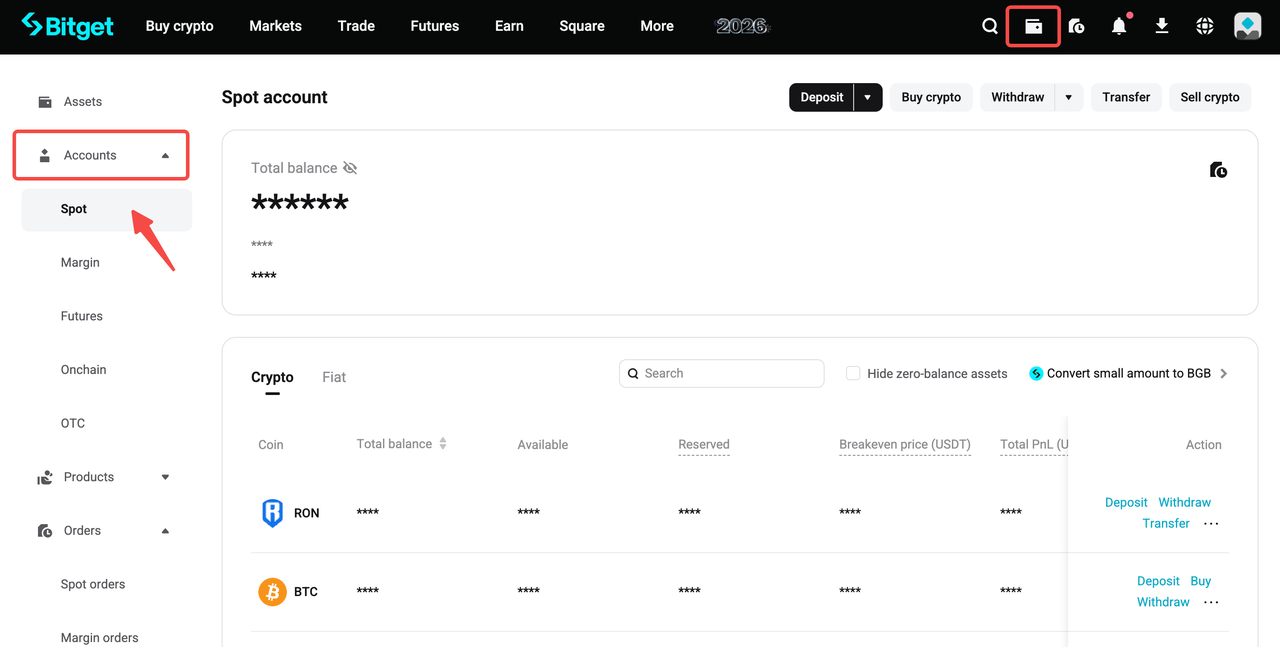
Task: Collapse the Accounts section chevron
Action: pyautogui.click(x=165, y=155)
